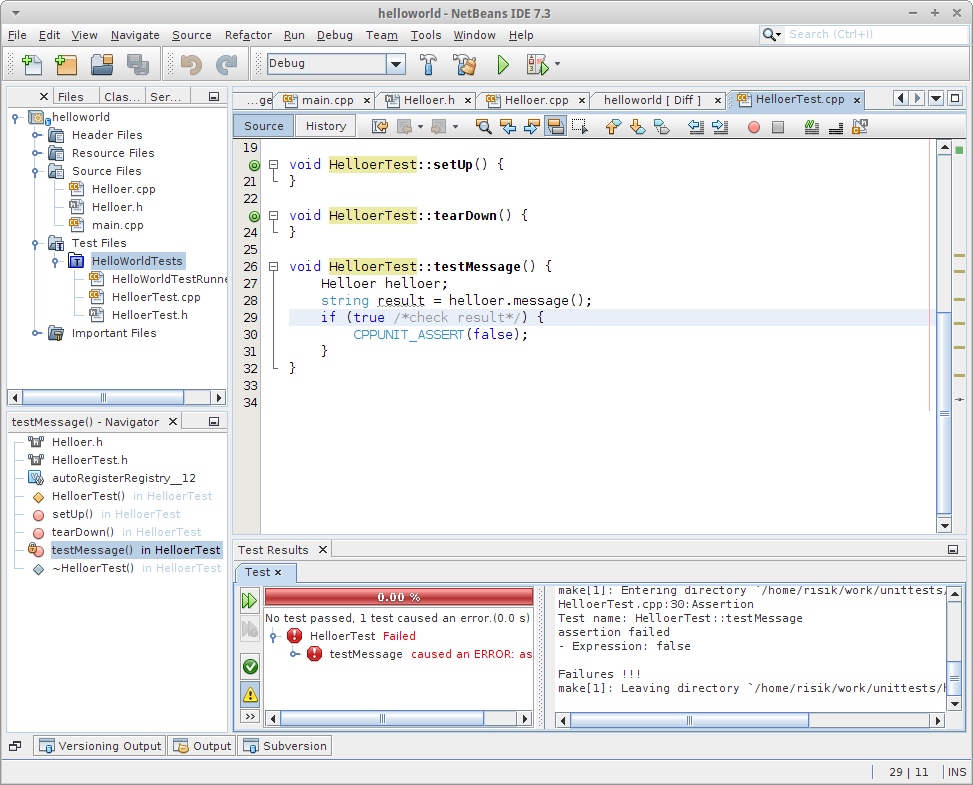The width and height of the screenshot is (973, 785).
Task: Click the Search (Ctrl+I) input field
Action: point(869,34)
